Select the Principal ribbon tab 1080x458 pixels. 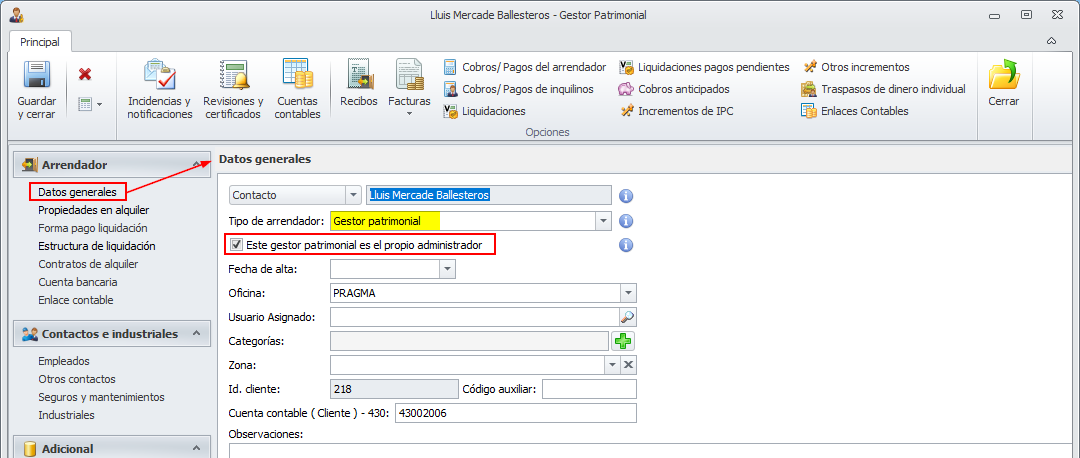pyautogui.click(x=39, y=42)
